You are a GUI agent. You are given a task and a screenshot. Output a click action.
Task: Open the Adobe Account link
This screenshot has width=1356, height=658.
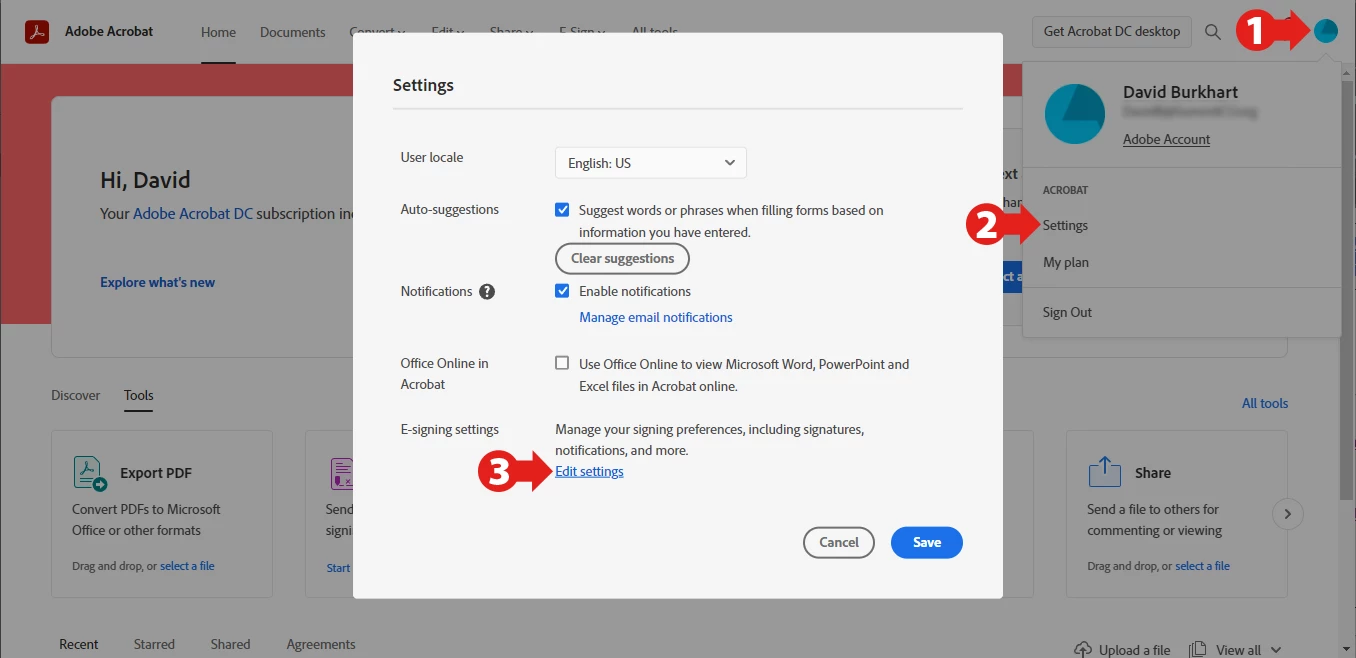coord(1167,139)
